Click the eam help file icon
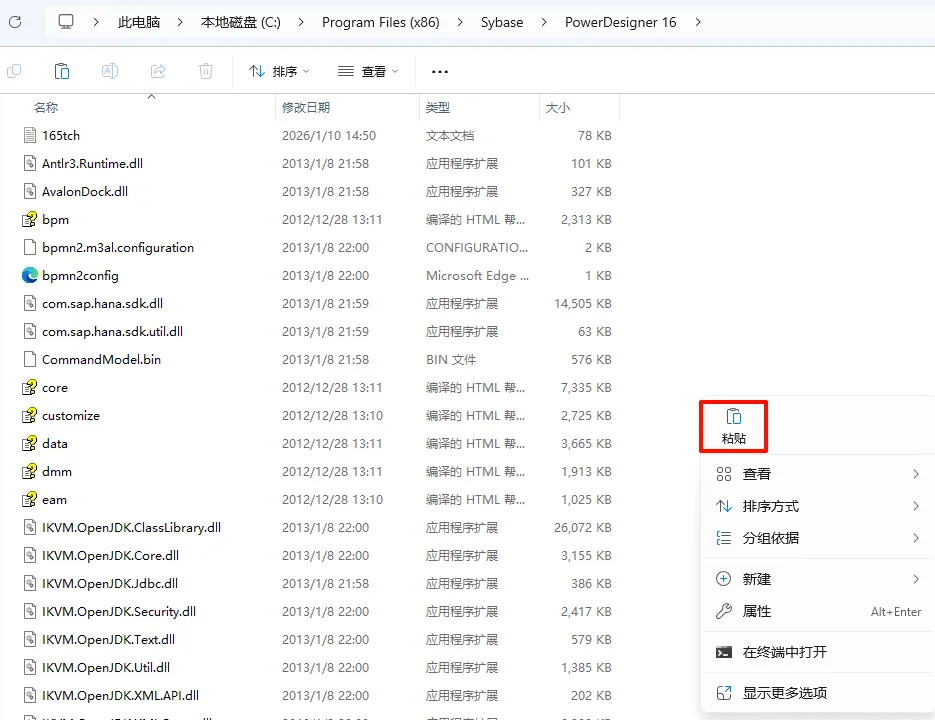This screenshot has width=935, height=720. [30, 499]
